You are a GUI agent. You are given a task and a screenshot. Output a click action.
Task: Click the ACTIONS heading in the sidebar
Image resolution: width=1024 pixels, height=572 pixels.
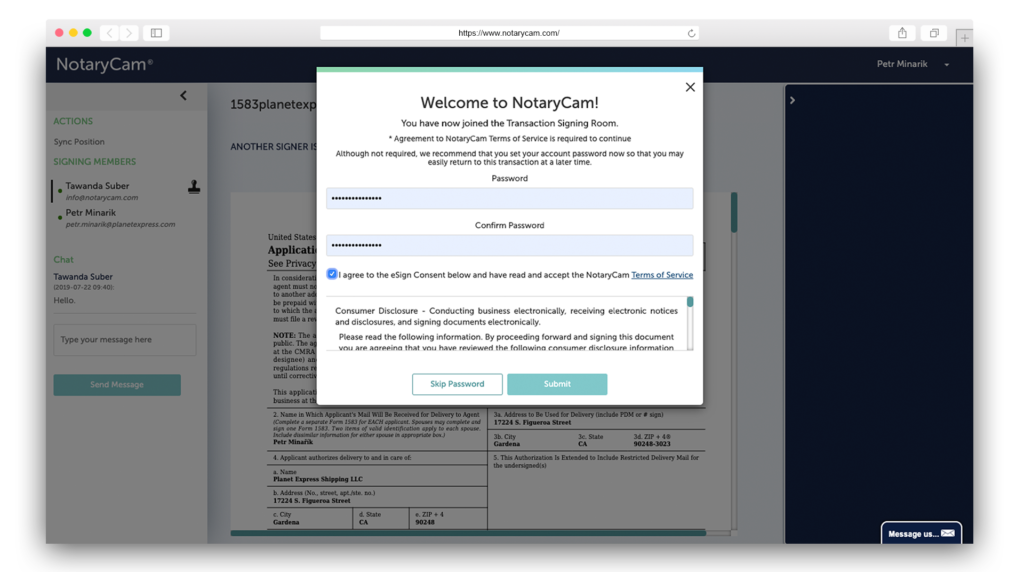pos(73,121)
